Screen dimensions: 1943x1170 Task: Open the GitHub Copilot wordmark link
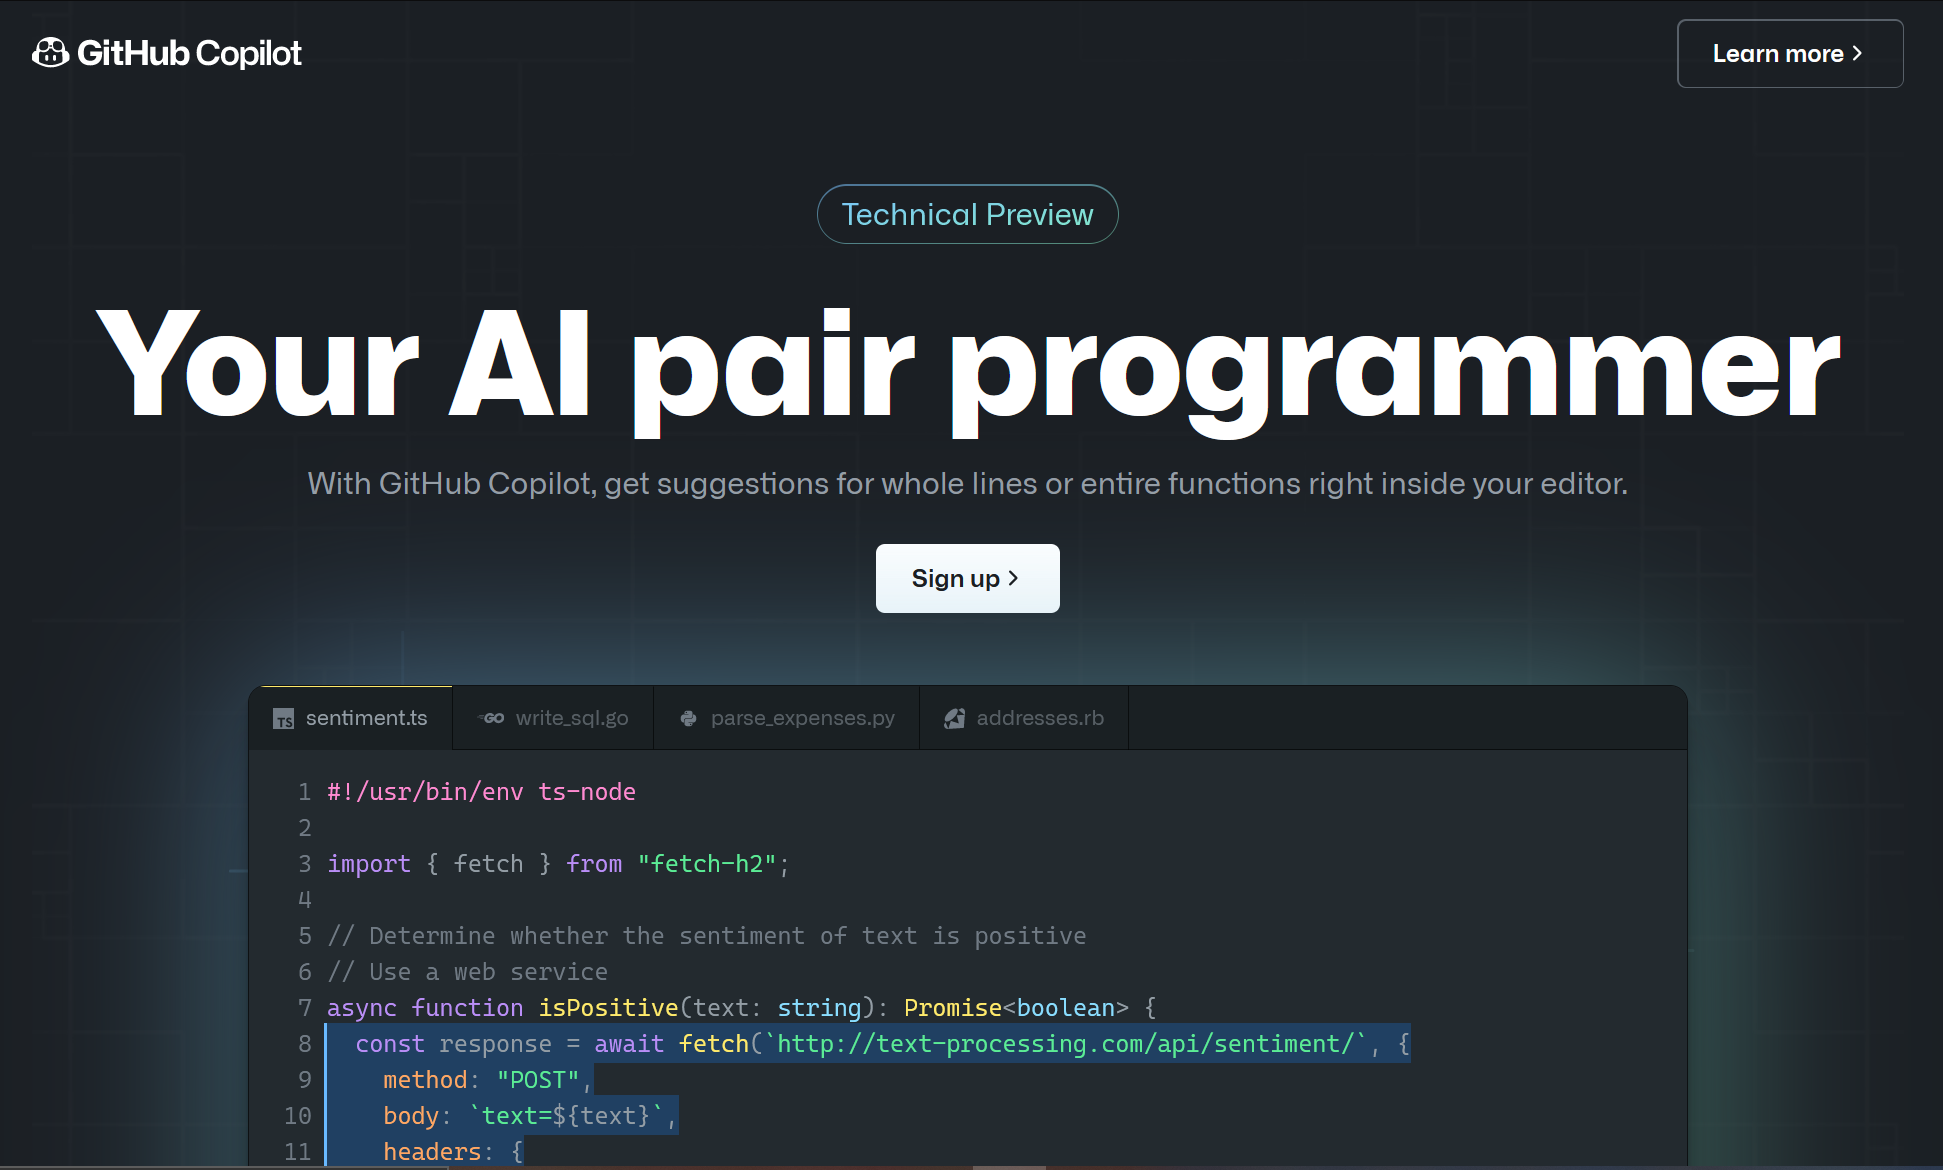(x=189, y=53)
